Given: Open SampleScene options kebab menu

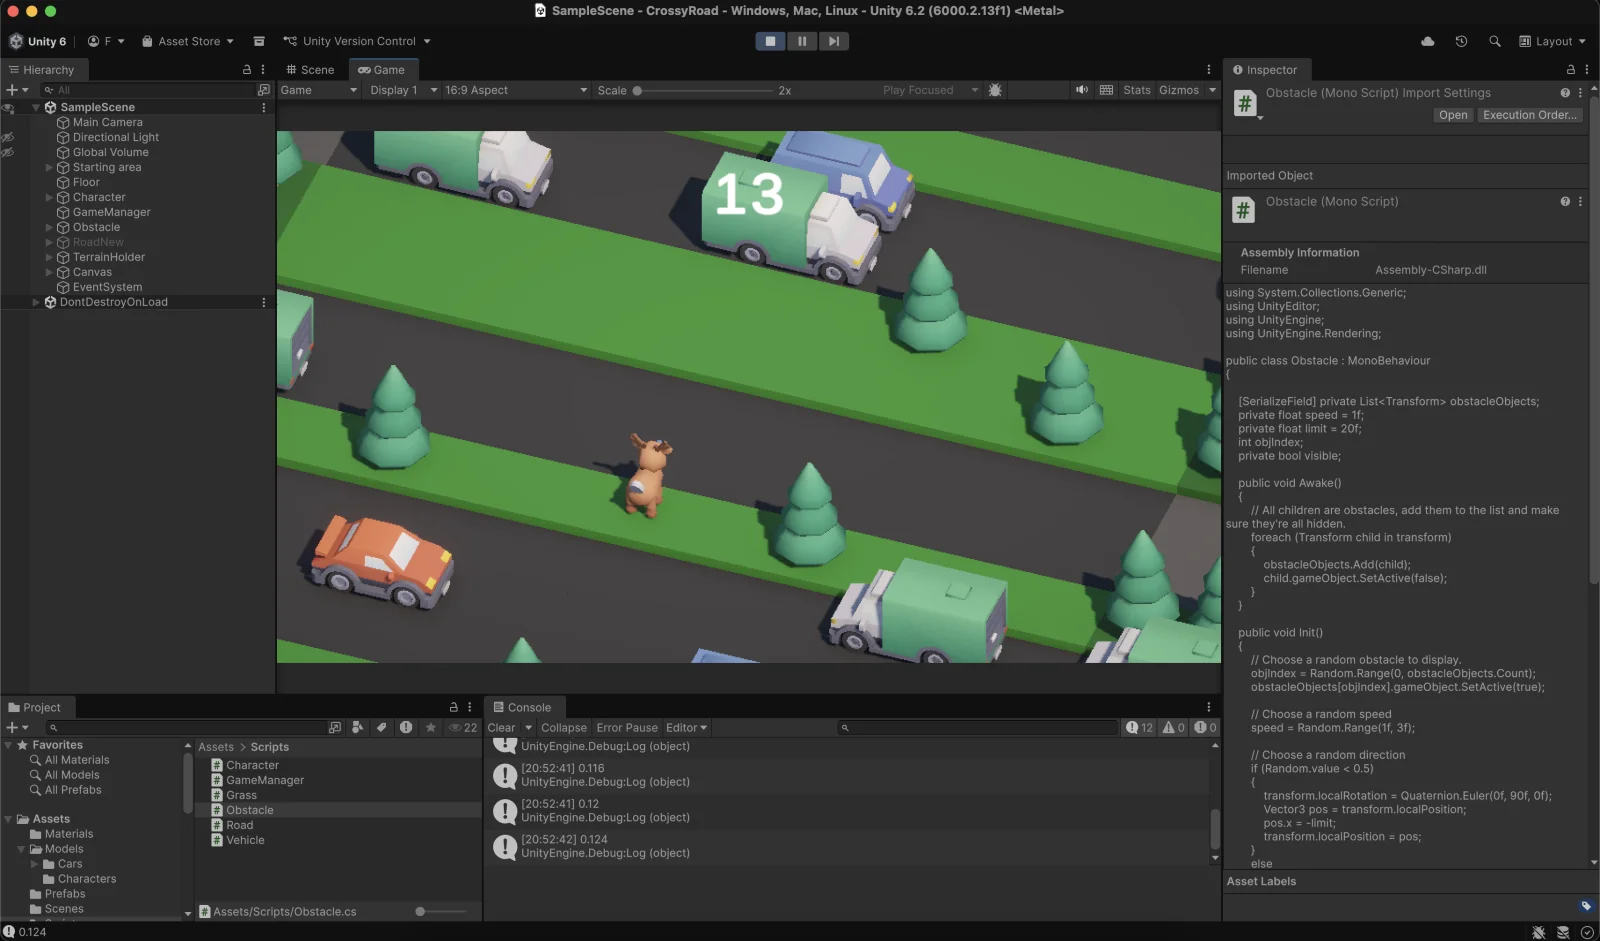Looking at the screenshot, I should pyautogui.click(x=264, y=107).
